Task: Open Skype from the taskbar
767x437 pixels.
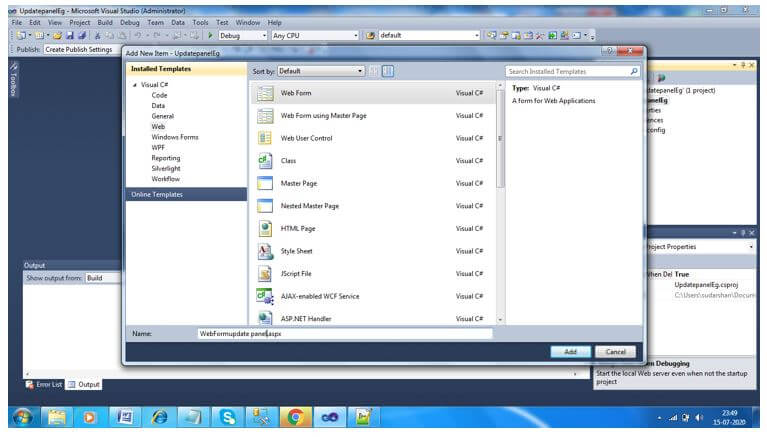Action: 227,417
